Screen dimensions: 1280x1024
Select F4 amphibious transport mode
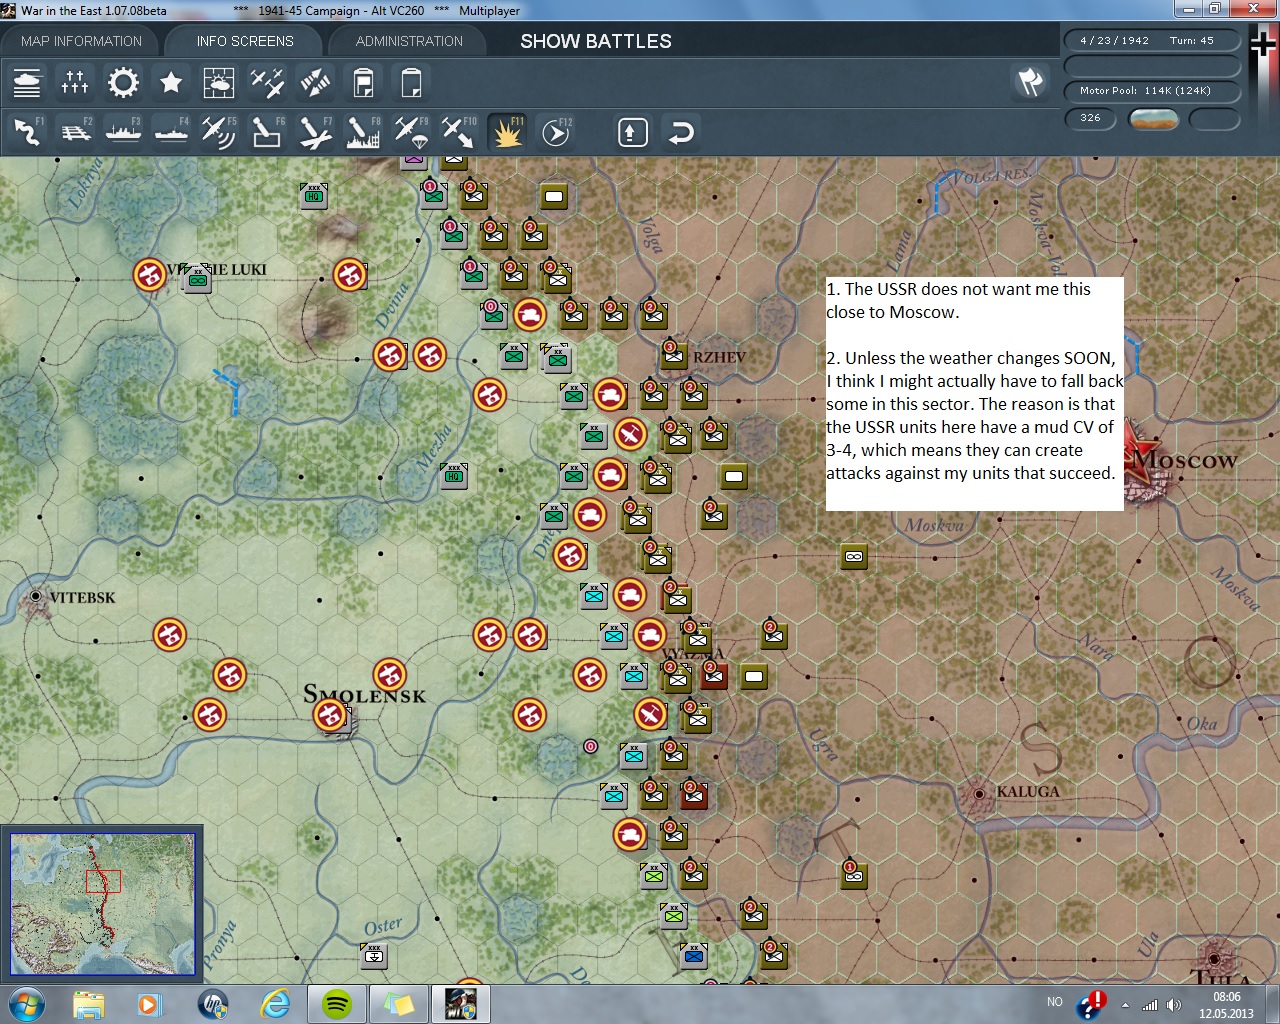pos(171,132)
